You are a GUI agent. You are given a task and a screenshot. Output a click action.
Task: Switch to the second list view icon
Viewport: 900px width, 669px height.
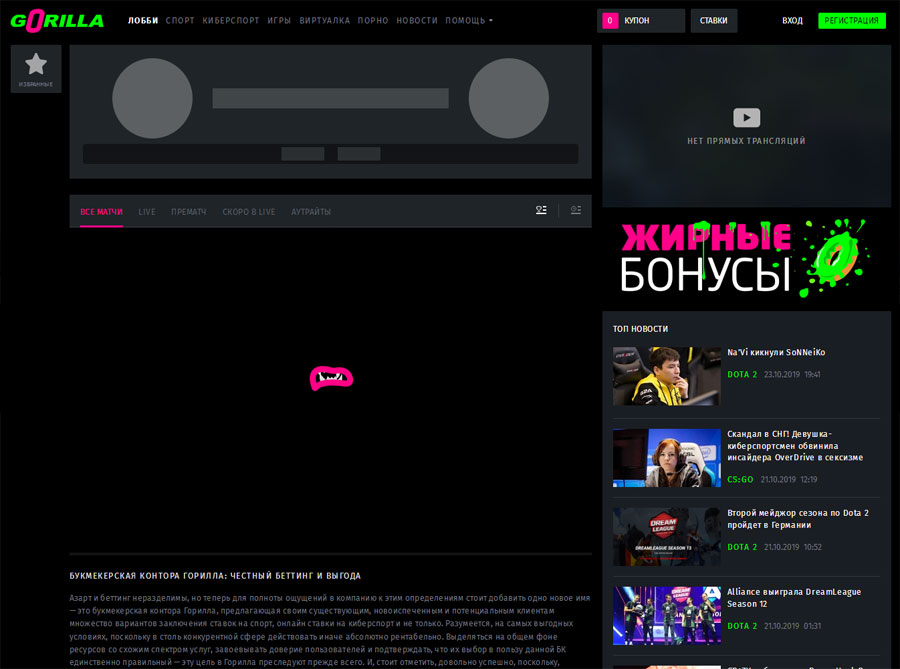(576, 211)
